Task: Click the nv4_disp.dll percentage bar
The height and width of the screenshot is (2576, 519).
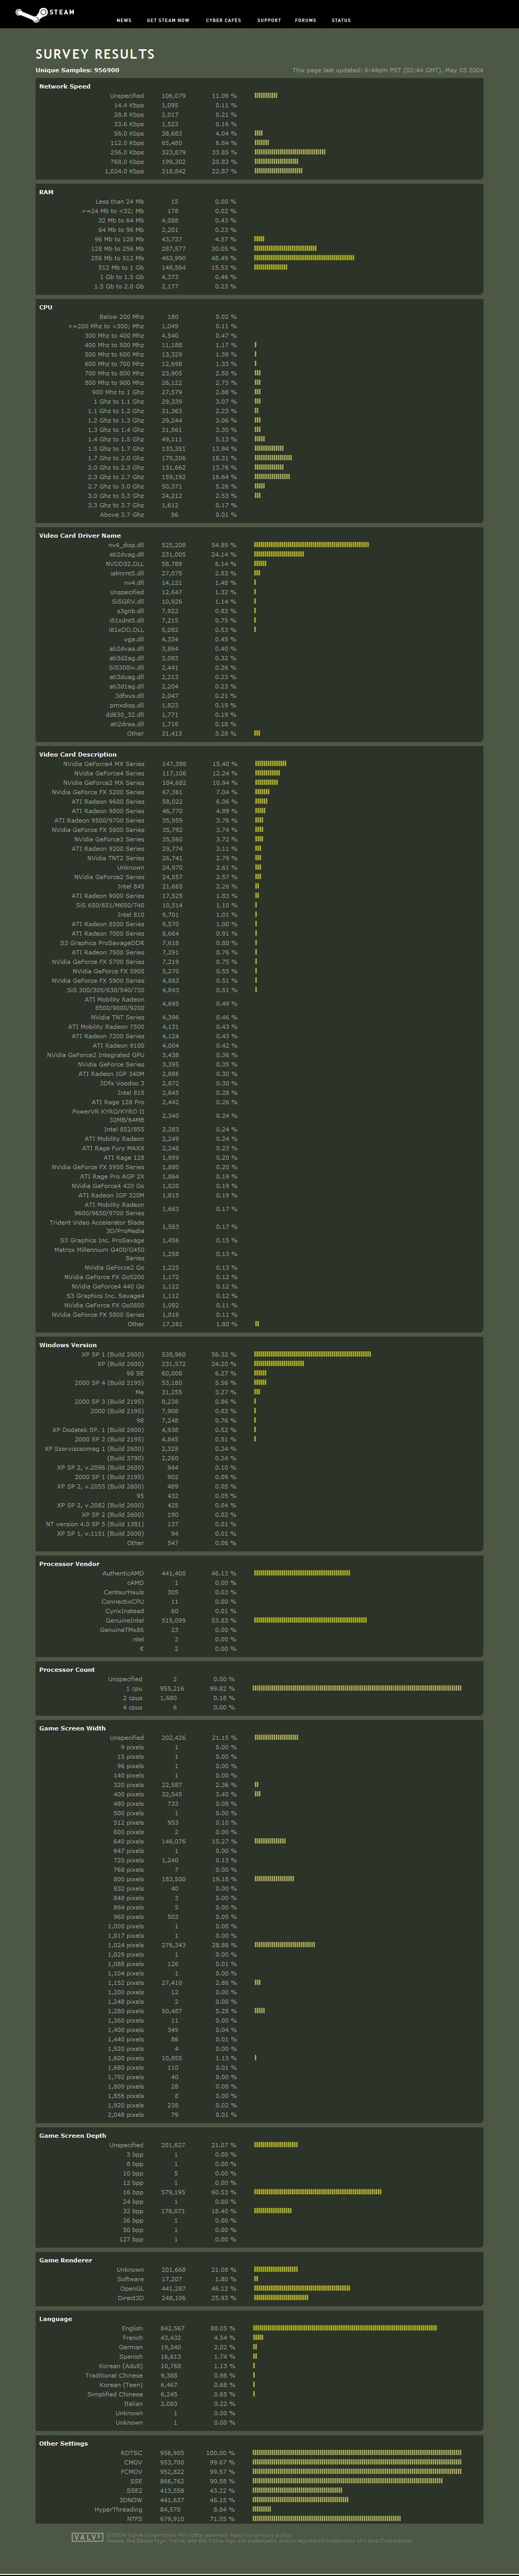Action: 311,545
